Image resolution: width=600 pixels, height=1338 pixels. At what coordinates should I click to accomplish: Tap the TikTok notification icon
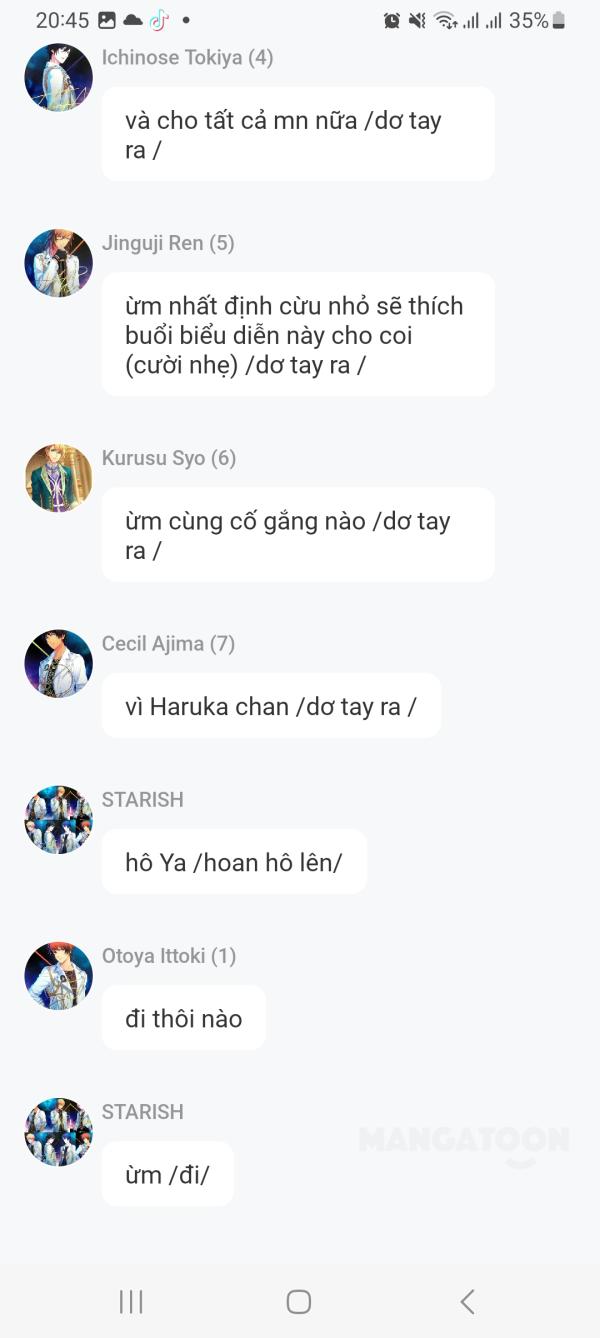159,20
